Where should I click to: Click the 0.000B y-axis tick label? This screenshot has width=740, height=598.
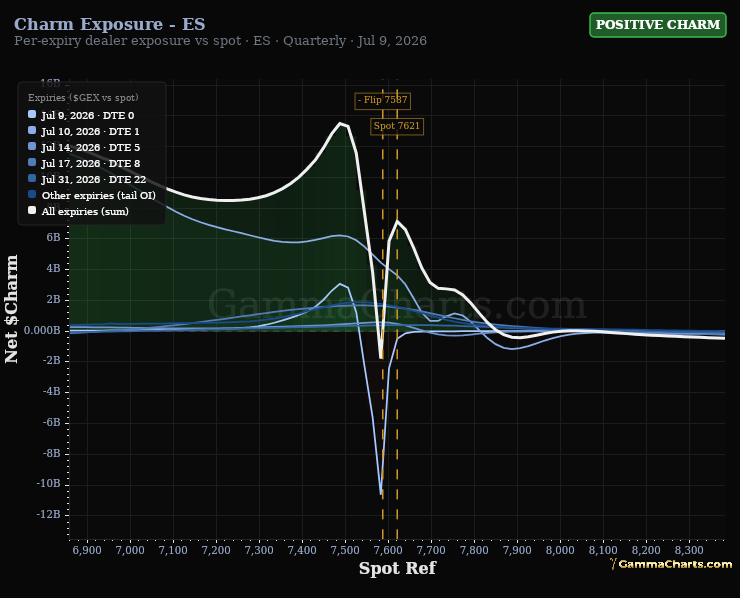tap(42, 330)
